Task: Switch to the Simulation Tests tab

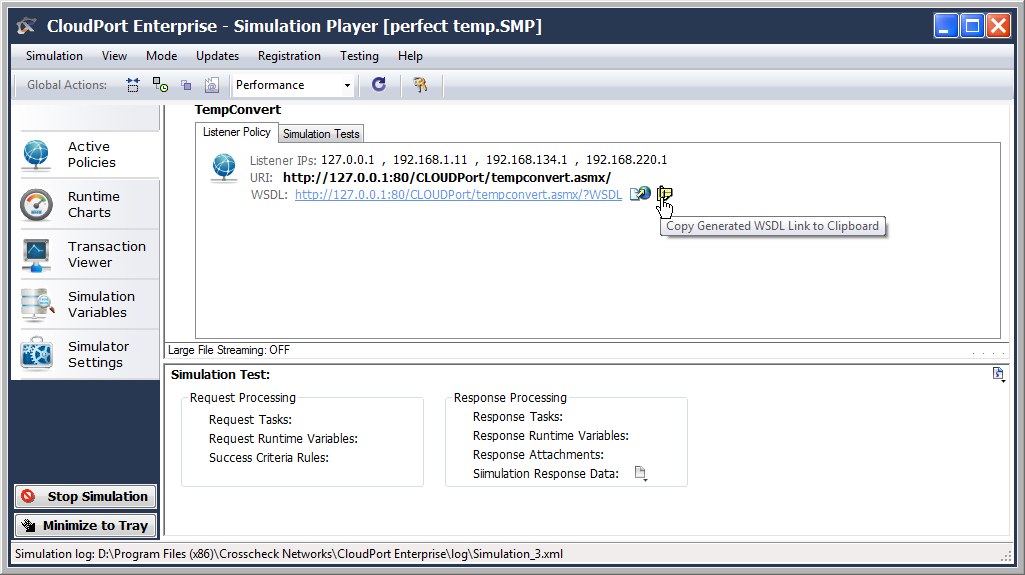Action: 321,134
